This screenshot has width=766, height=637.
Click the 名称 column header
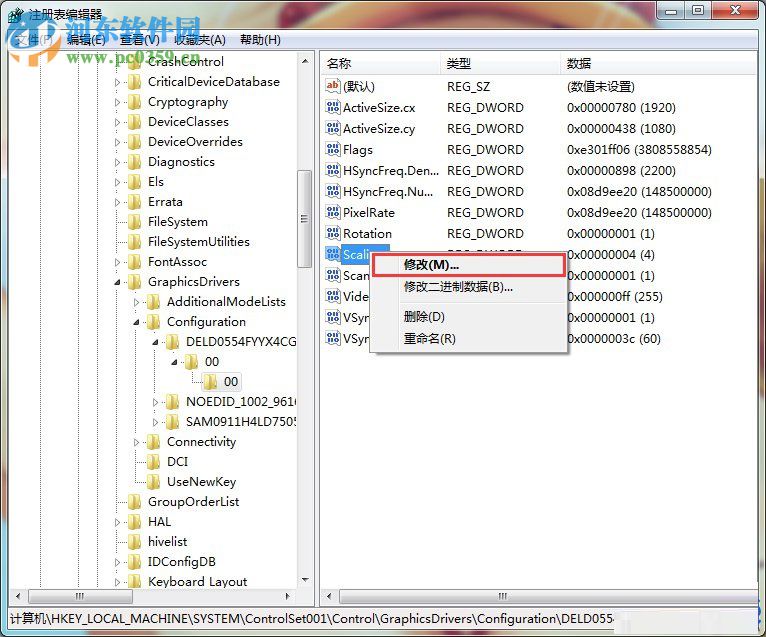[x=380, y=64]
